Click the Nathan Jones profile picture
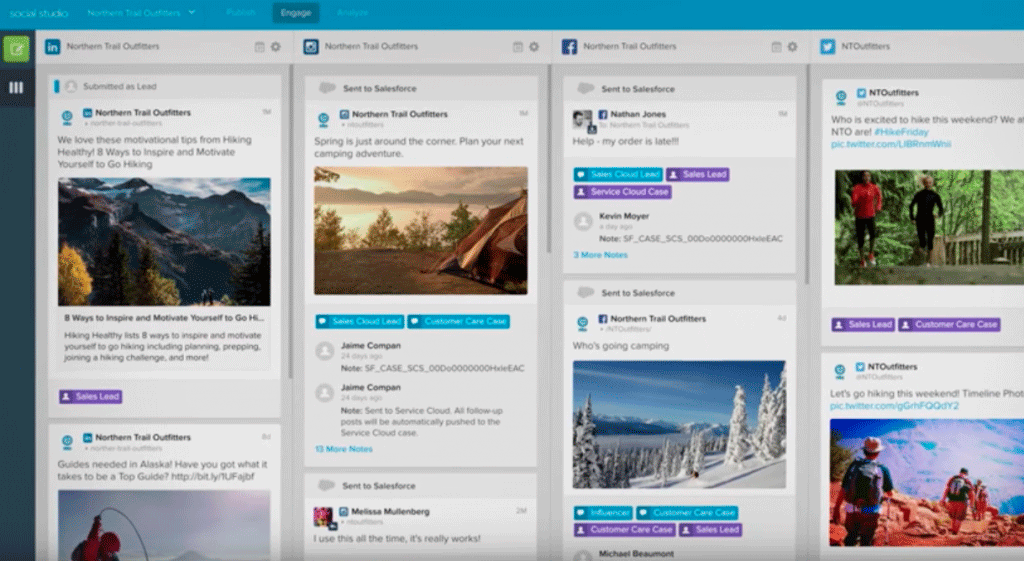 583,120
